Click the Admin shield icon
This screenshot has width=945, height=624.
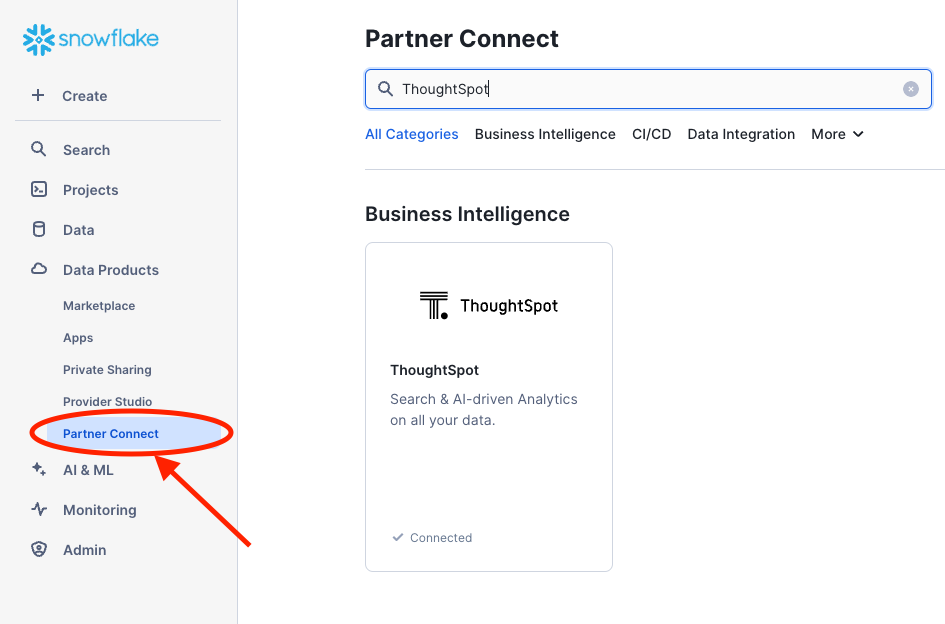39,550
